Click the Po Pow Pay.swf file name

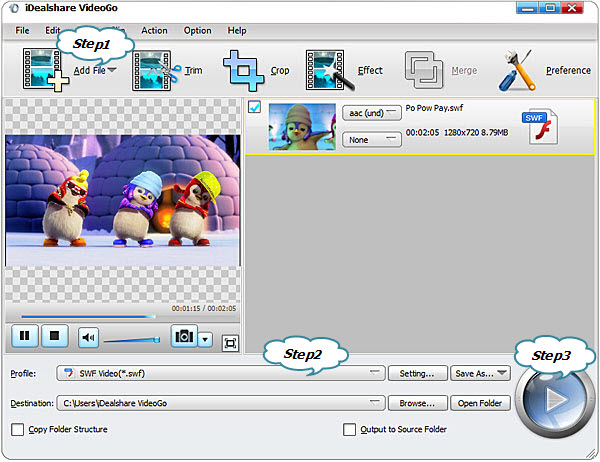tap(434, 108)
